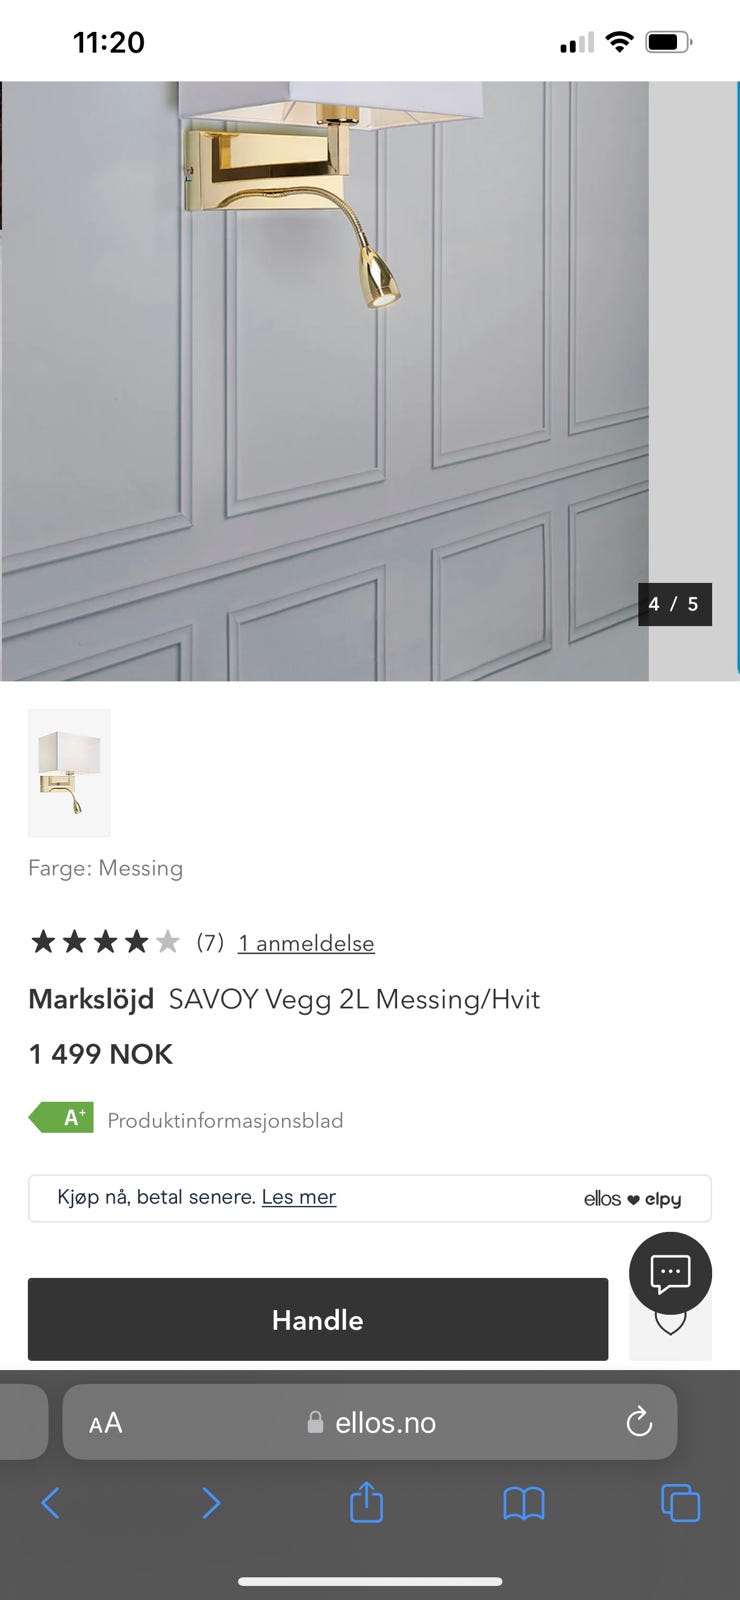Tap the Markslöjd brand name
The image size is (740, 1600).
click(x=91, y=999)
